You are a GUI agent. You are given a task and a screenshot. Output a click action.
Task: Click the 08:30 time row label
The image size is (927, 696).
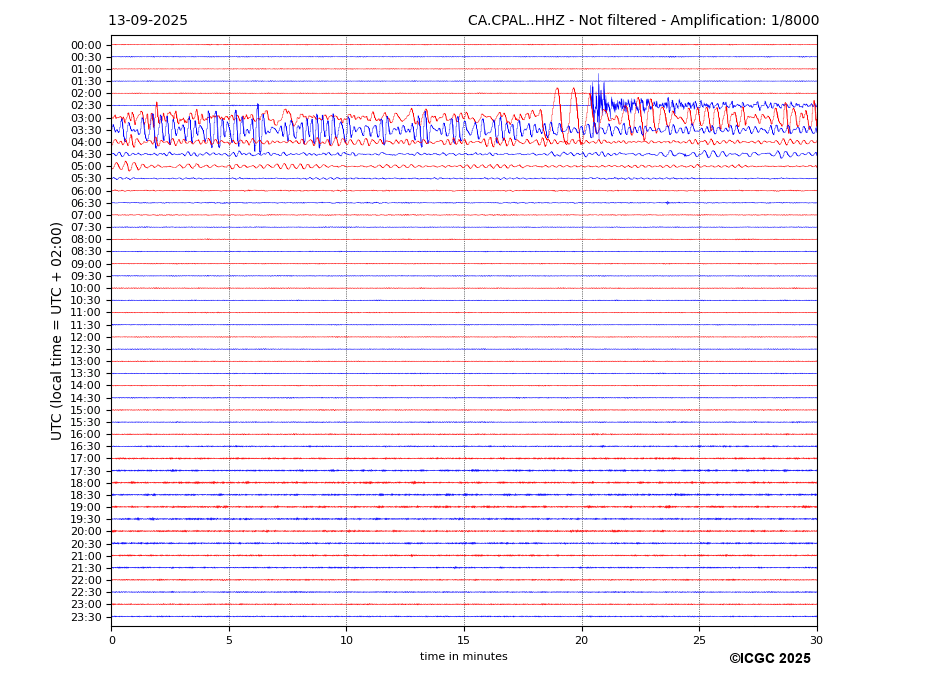click(x=86, y=252)
